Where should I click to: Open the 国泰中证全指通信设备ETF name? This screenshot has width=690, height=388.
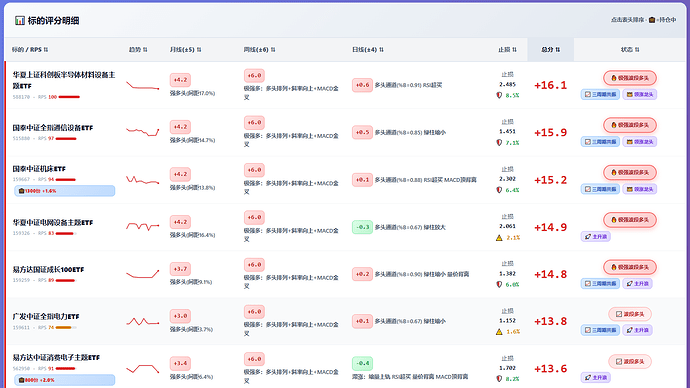[x=53, y=128]
